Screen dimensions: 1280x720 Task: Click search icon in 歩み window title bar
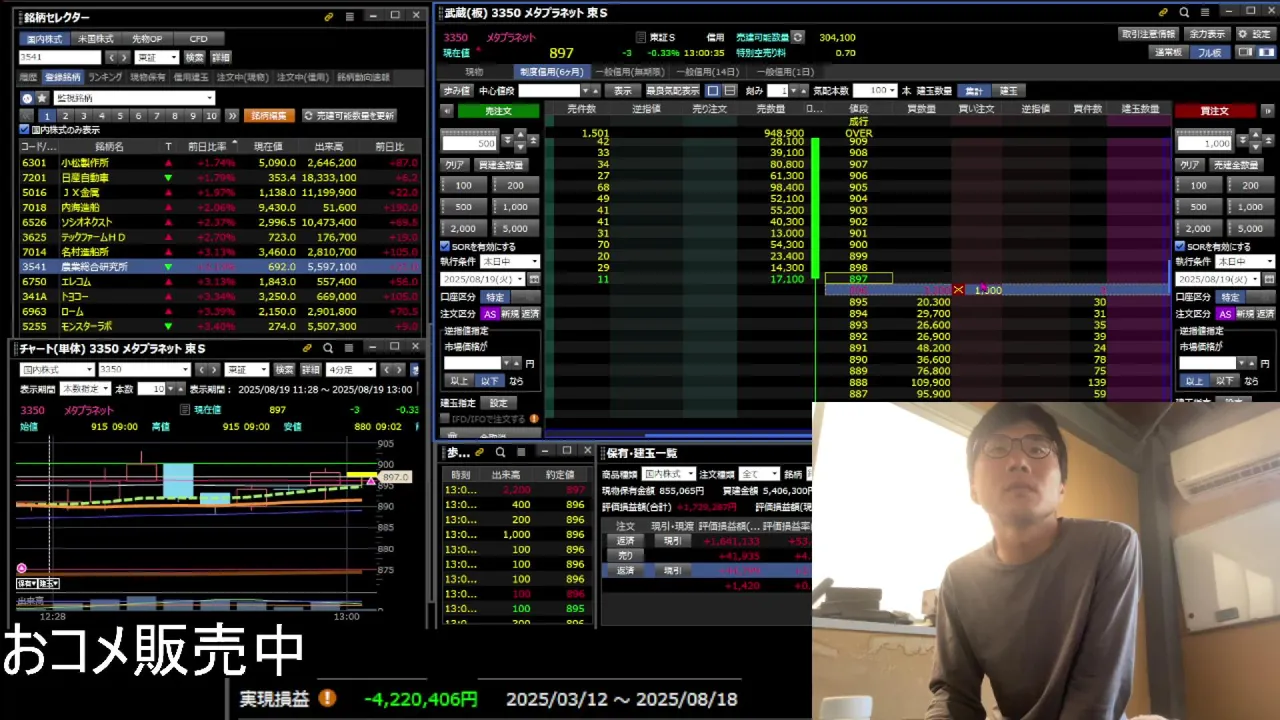pos(500,452)
